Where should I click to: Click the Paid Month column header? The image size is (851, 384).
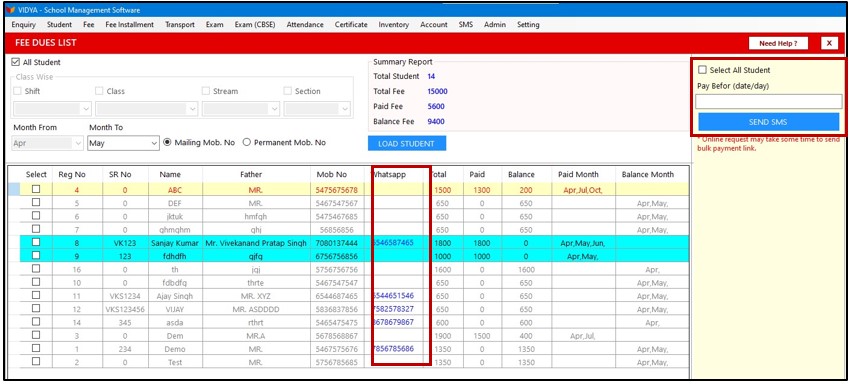click(x=578, y=175)
